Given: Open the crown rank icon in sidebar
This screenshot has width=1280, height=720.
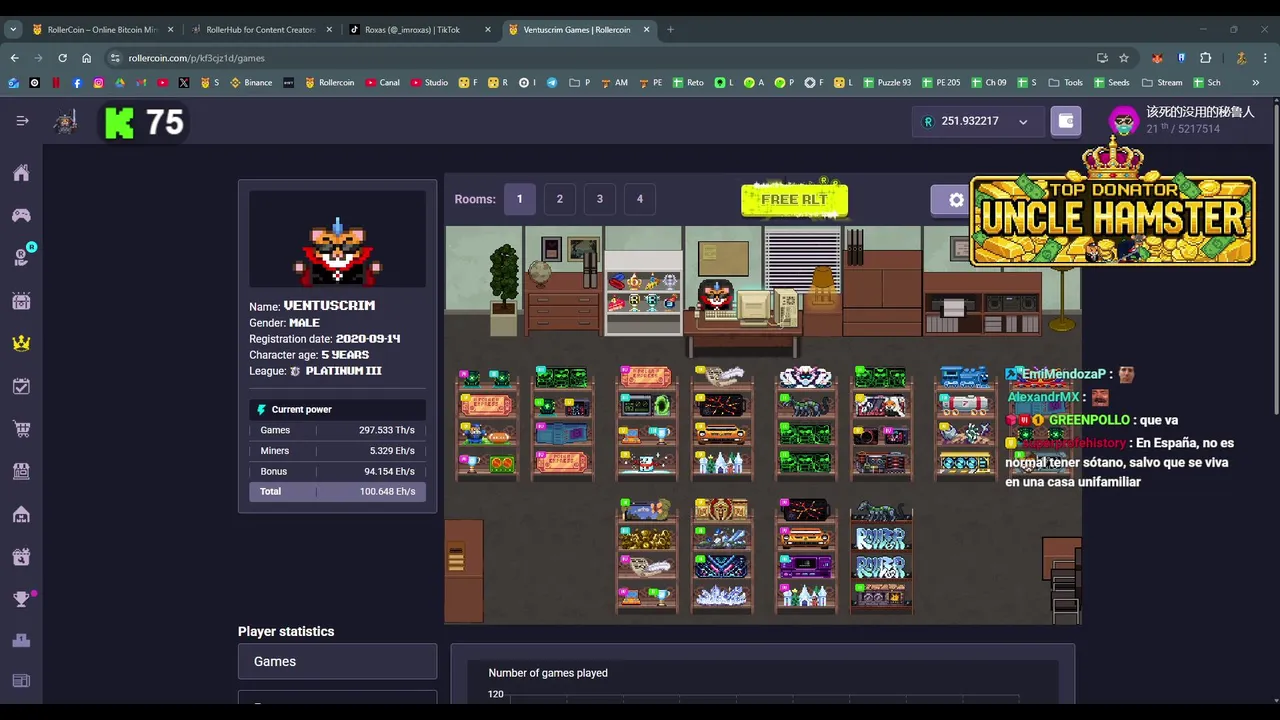Looking at the screenshot, I should 21,343.
